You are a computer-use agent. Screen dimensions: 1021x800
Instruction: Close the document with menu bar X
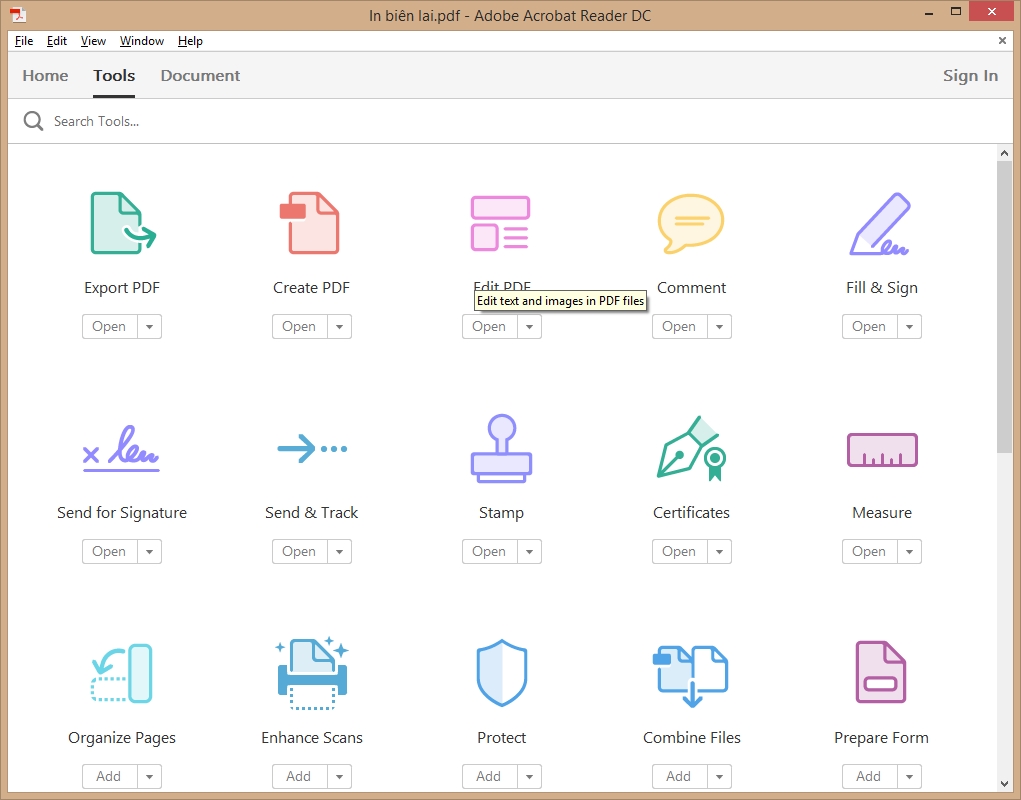click(x=1002, y=41)
